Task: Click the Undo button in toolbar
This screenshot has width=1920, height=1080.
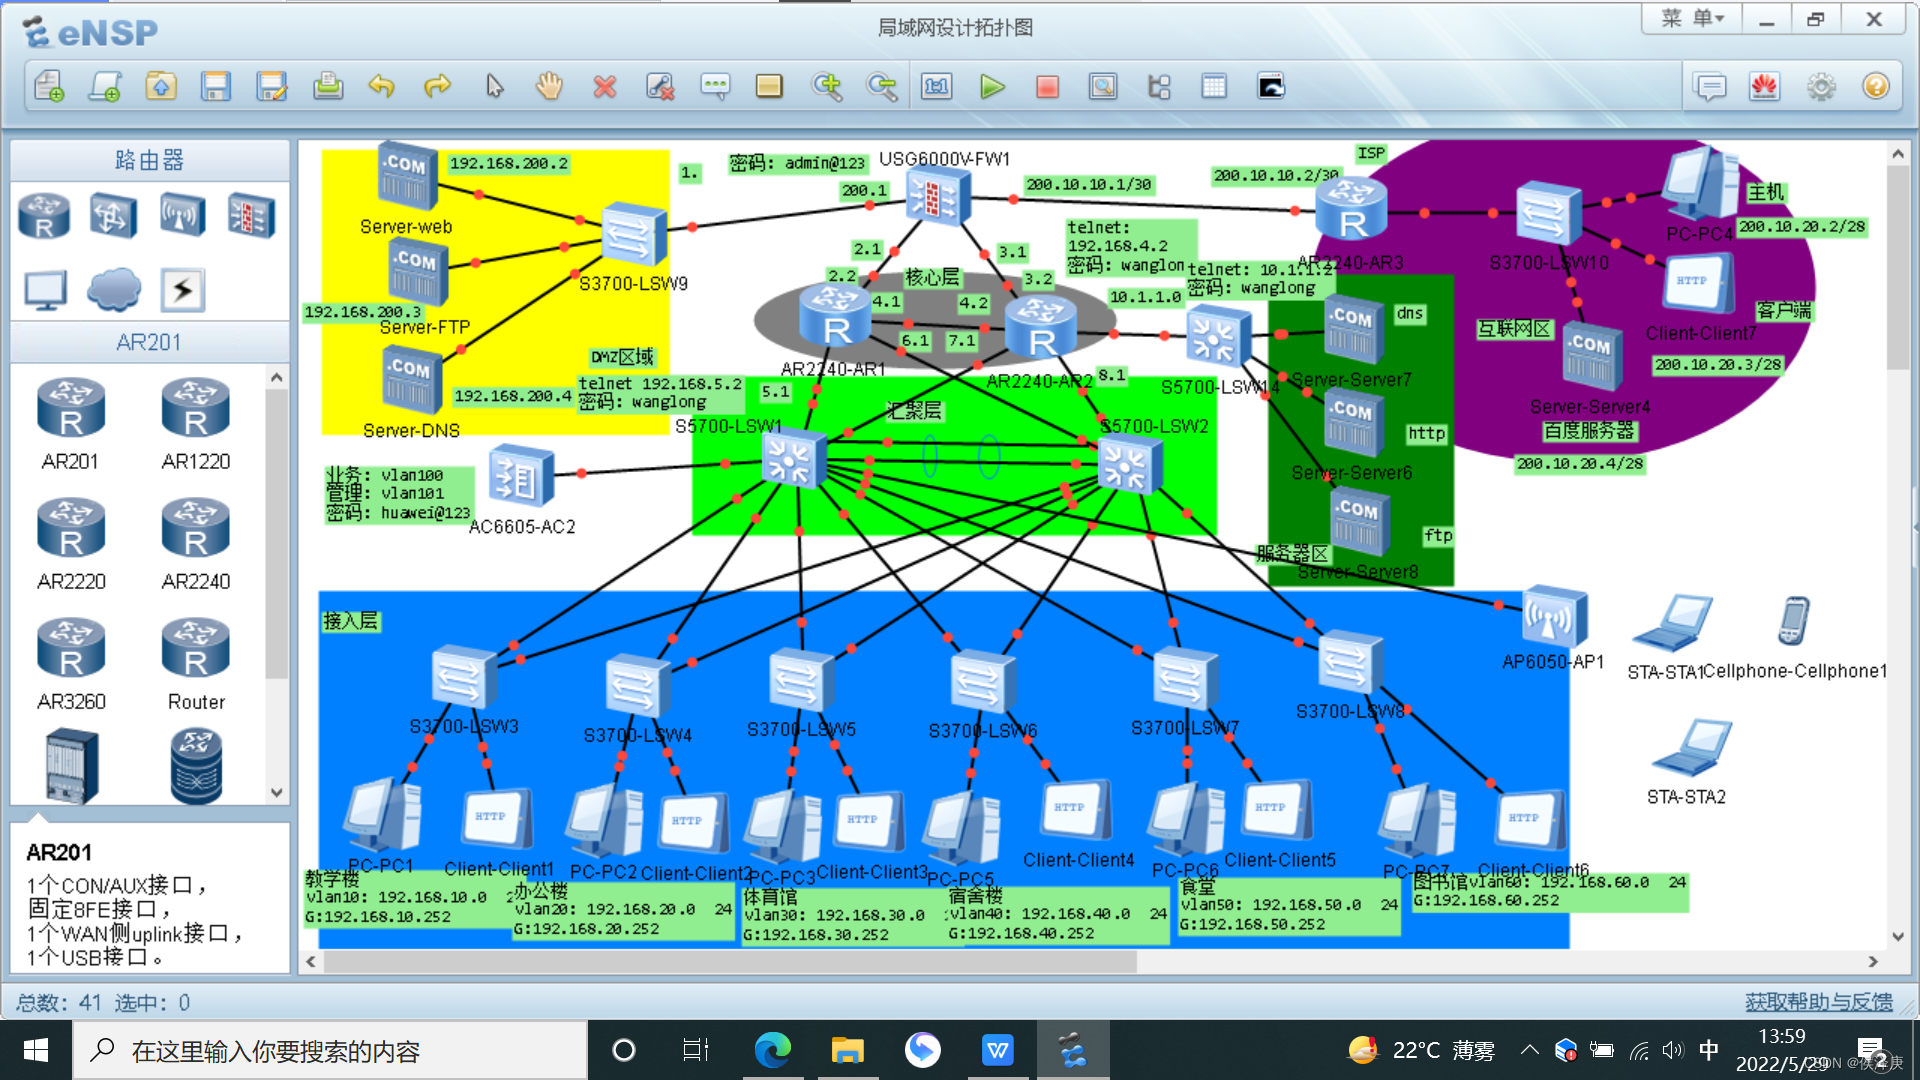Action: pos(381,87)
